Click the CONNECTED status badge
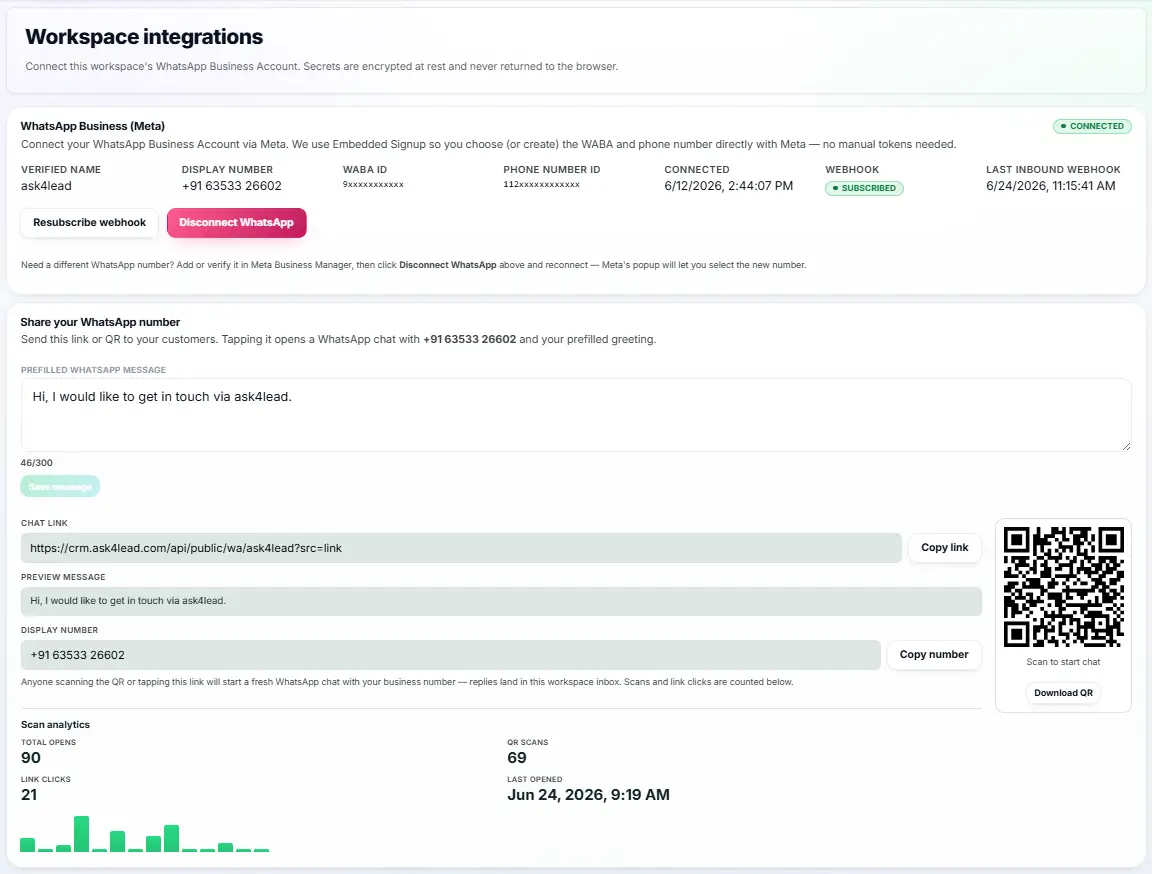 tap(1092, 126)
